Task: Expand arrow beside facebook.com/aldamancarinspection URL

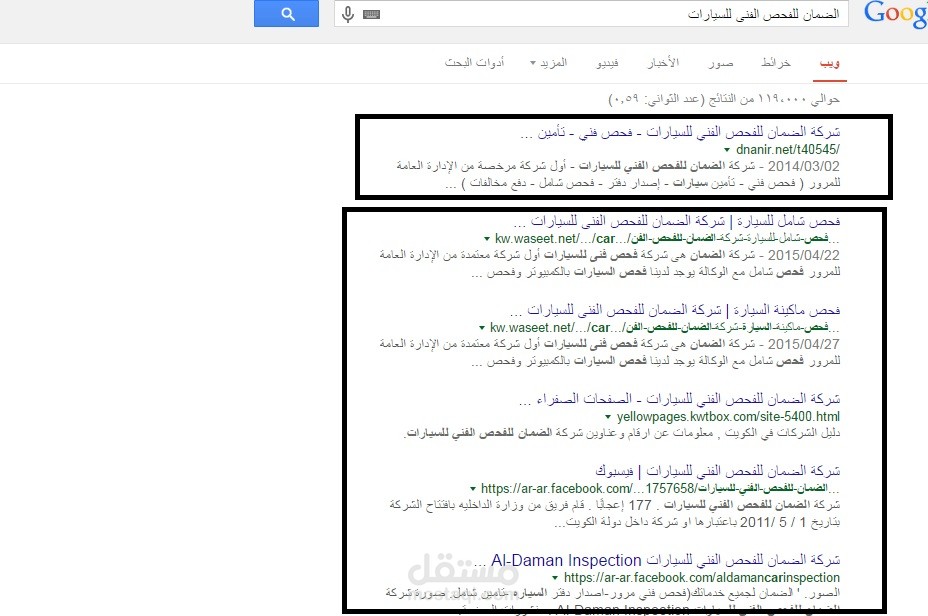Action: [x=555, y=578]
